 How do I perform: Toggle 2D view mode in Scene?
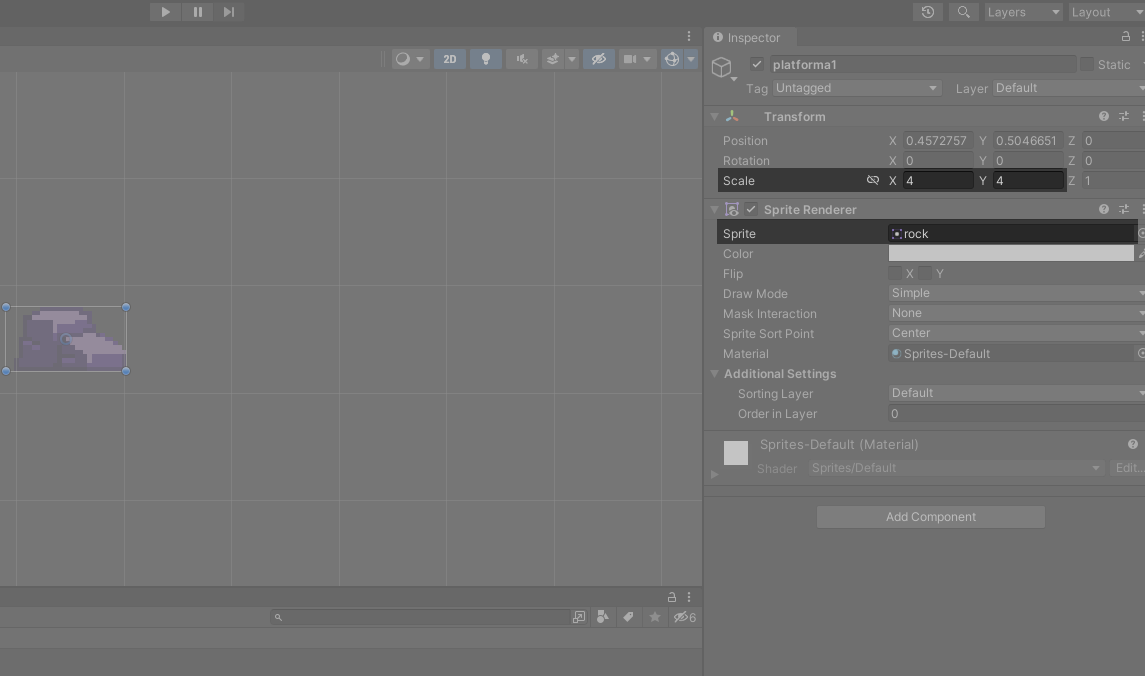[x=450, y=59]
